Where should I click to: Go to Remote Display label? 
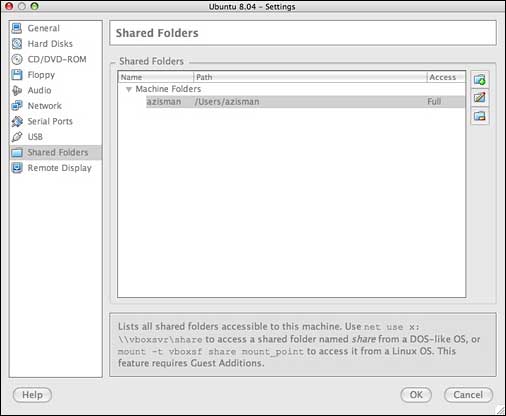tap(59, 168)
